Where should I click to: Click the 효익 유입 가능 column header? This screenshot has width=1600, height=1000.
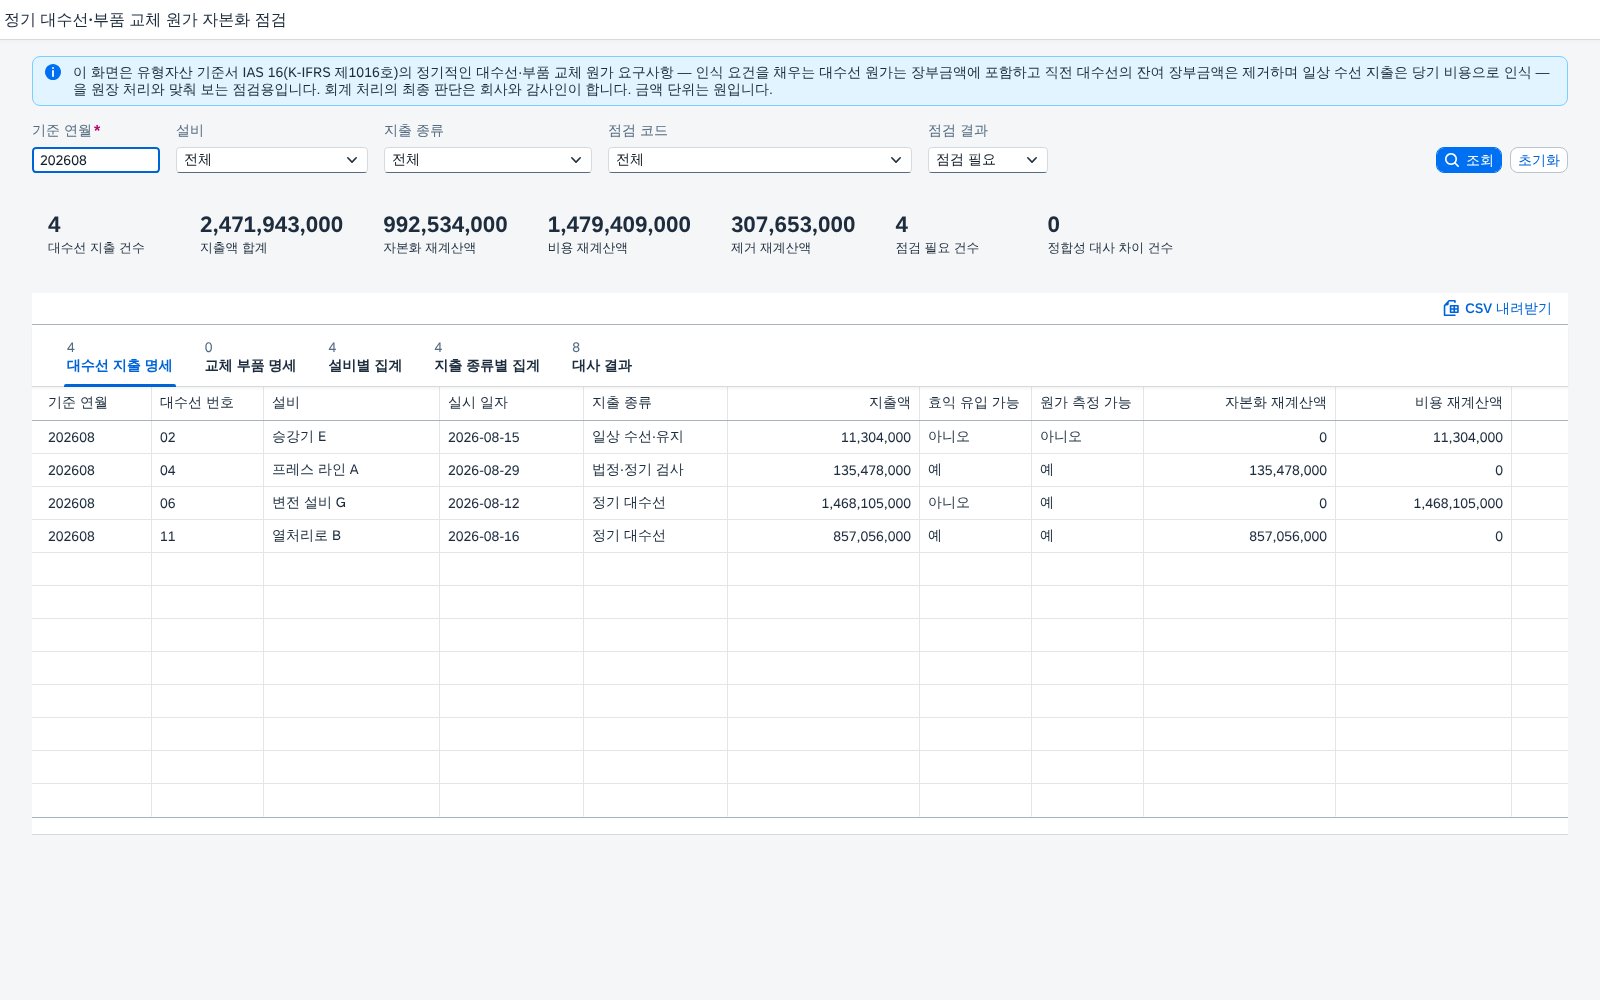(x=976, y=403)
